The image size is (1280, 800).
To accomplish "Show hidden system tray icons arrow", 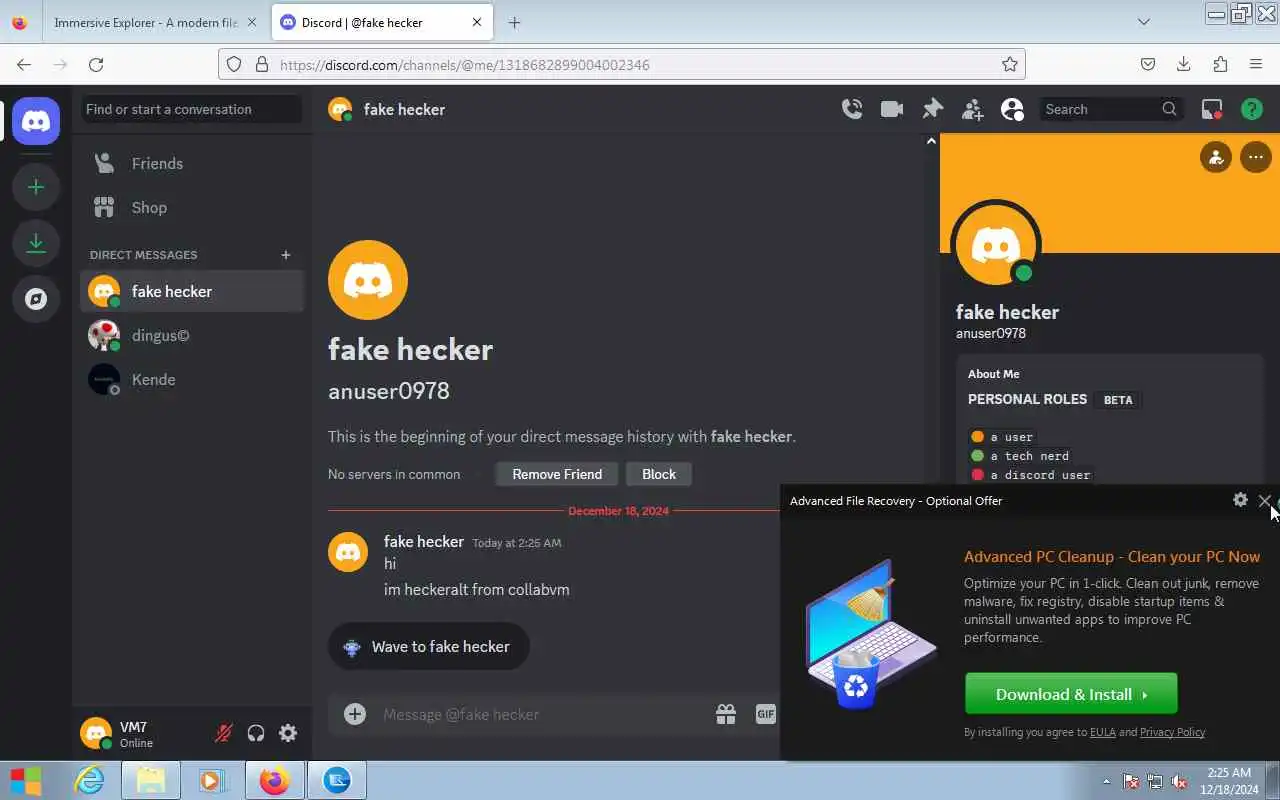I will coord(1106,781).
